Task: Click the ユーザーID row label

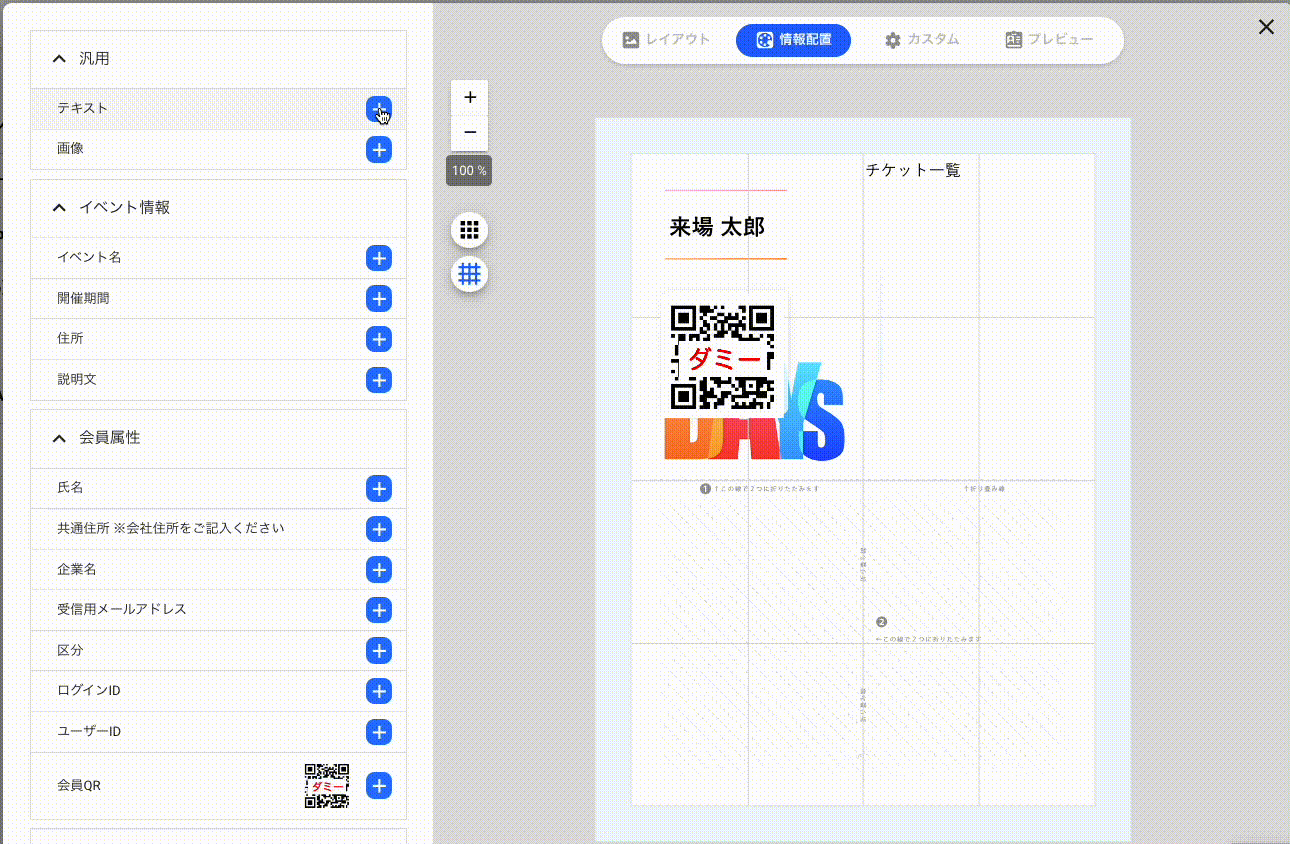Action: click(x=89, y=731)
